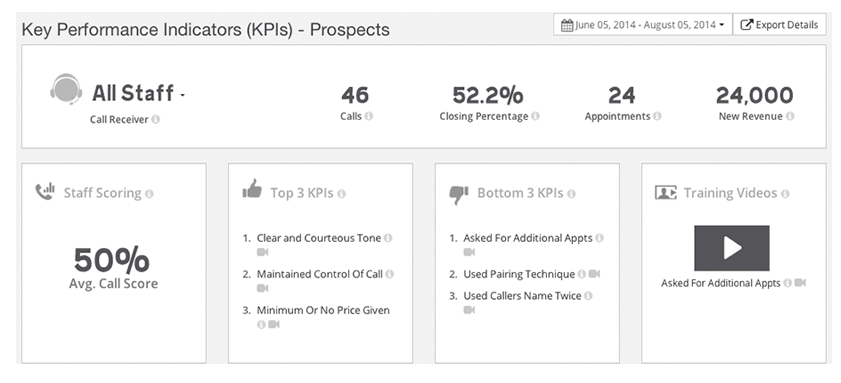This screenshot has width=841, height=383.
Task: Show info for Bottom 3 KPIs heading
Action: click(x=571, y=194)
